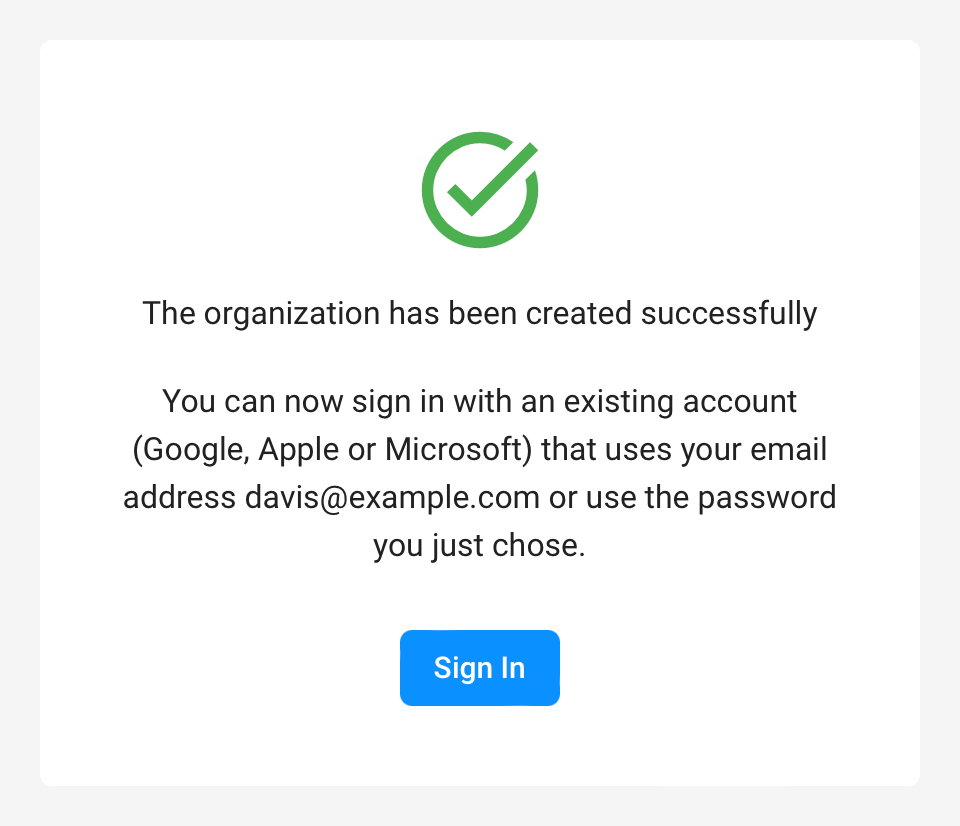The height and width of the screenshot is (826, 960).
Task: Click the Sign In button label text
Action: [x=479, y=668]
